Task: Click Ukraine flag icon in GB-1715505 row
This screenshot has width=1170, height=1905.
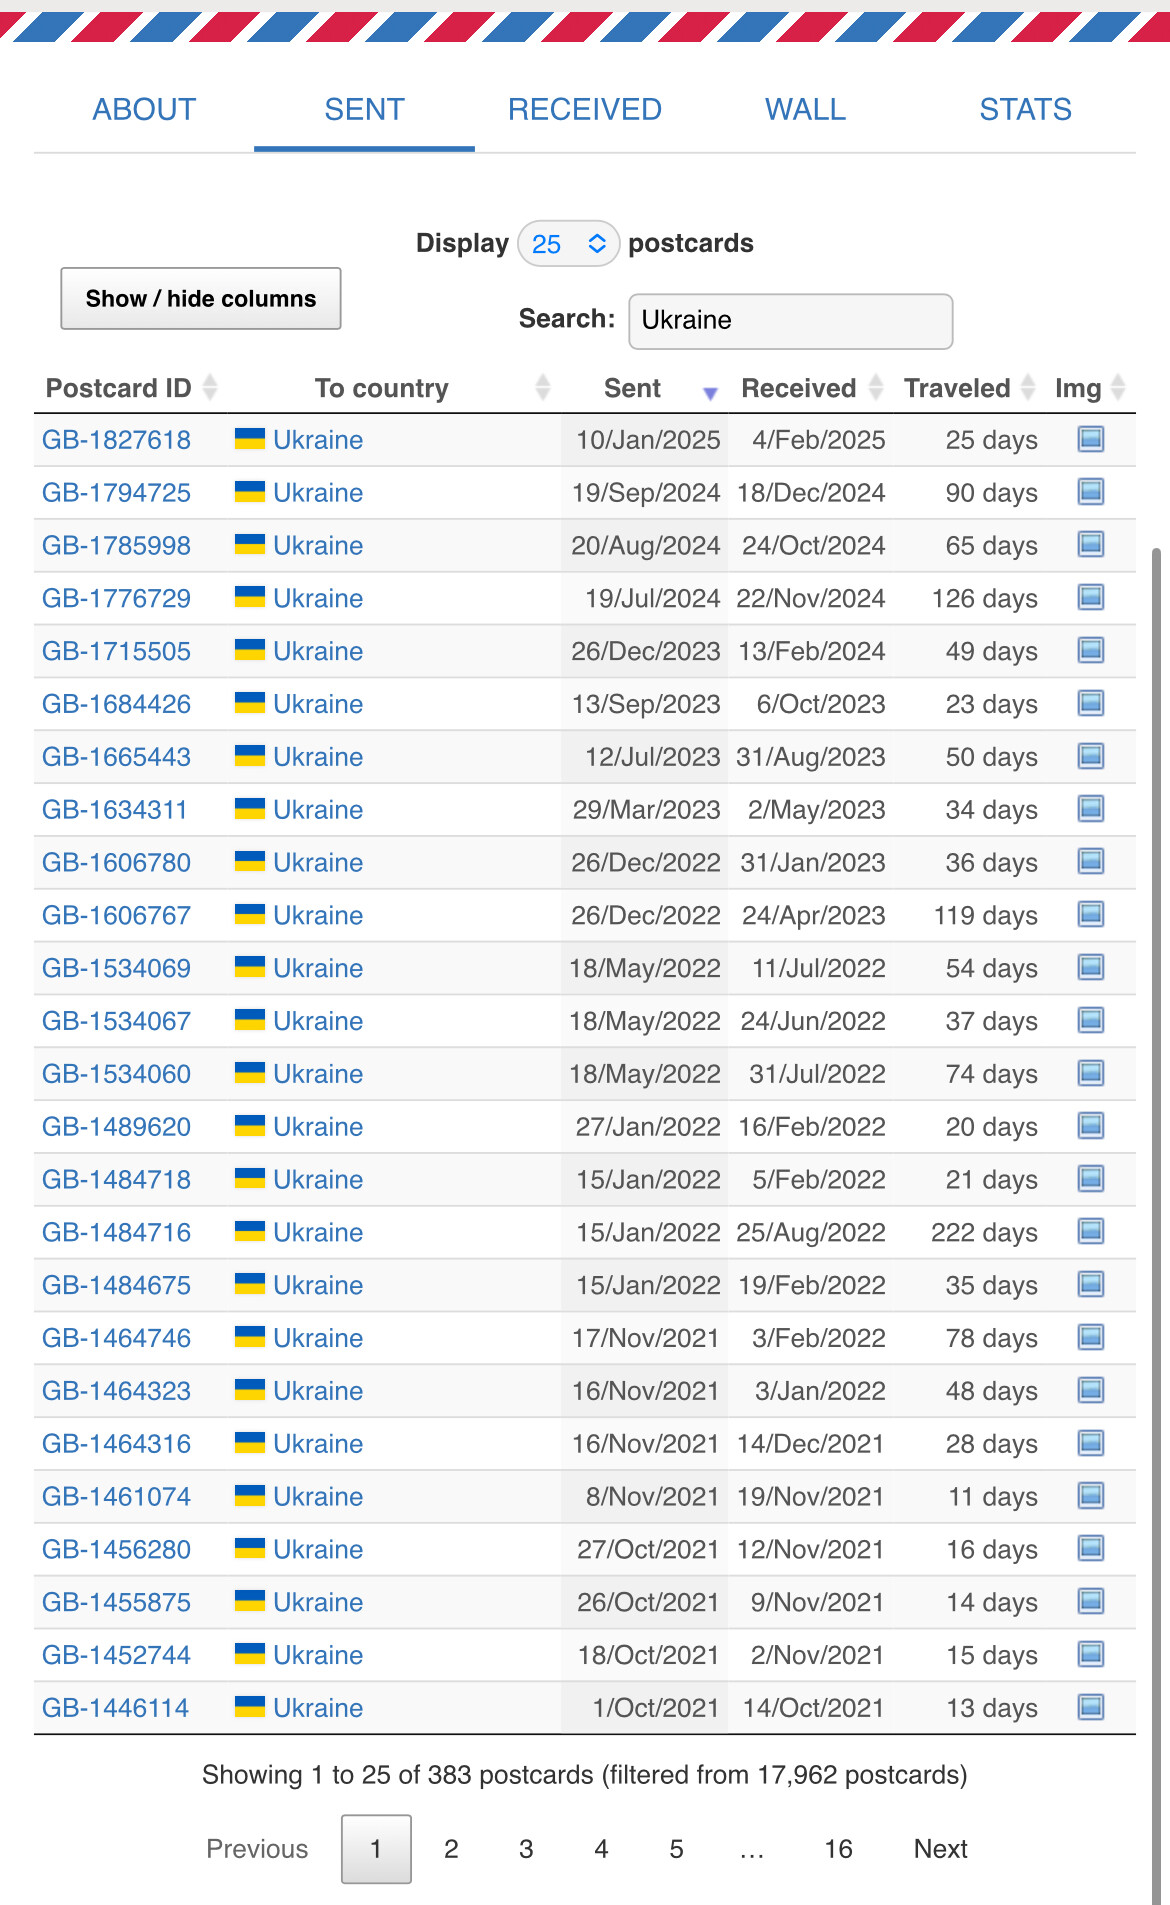Action: click(249, 650)
